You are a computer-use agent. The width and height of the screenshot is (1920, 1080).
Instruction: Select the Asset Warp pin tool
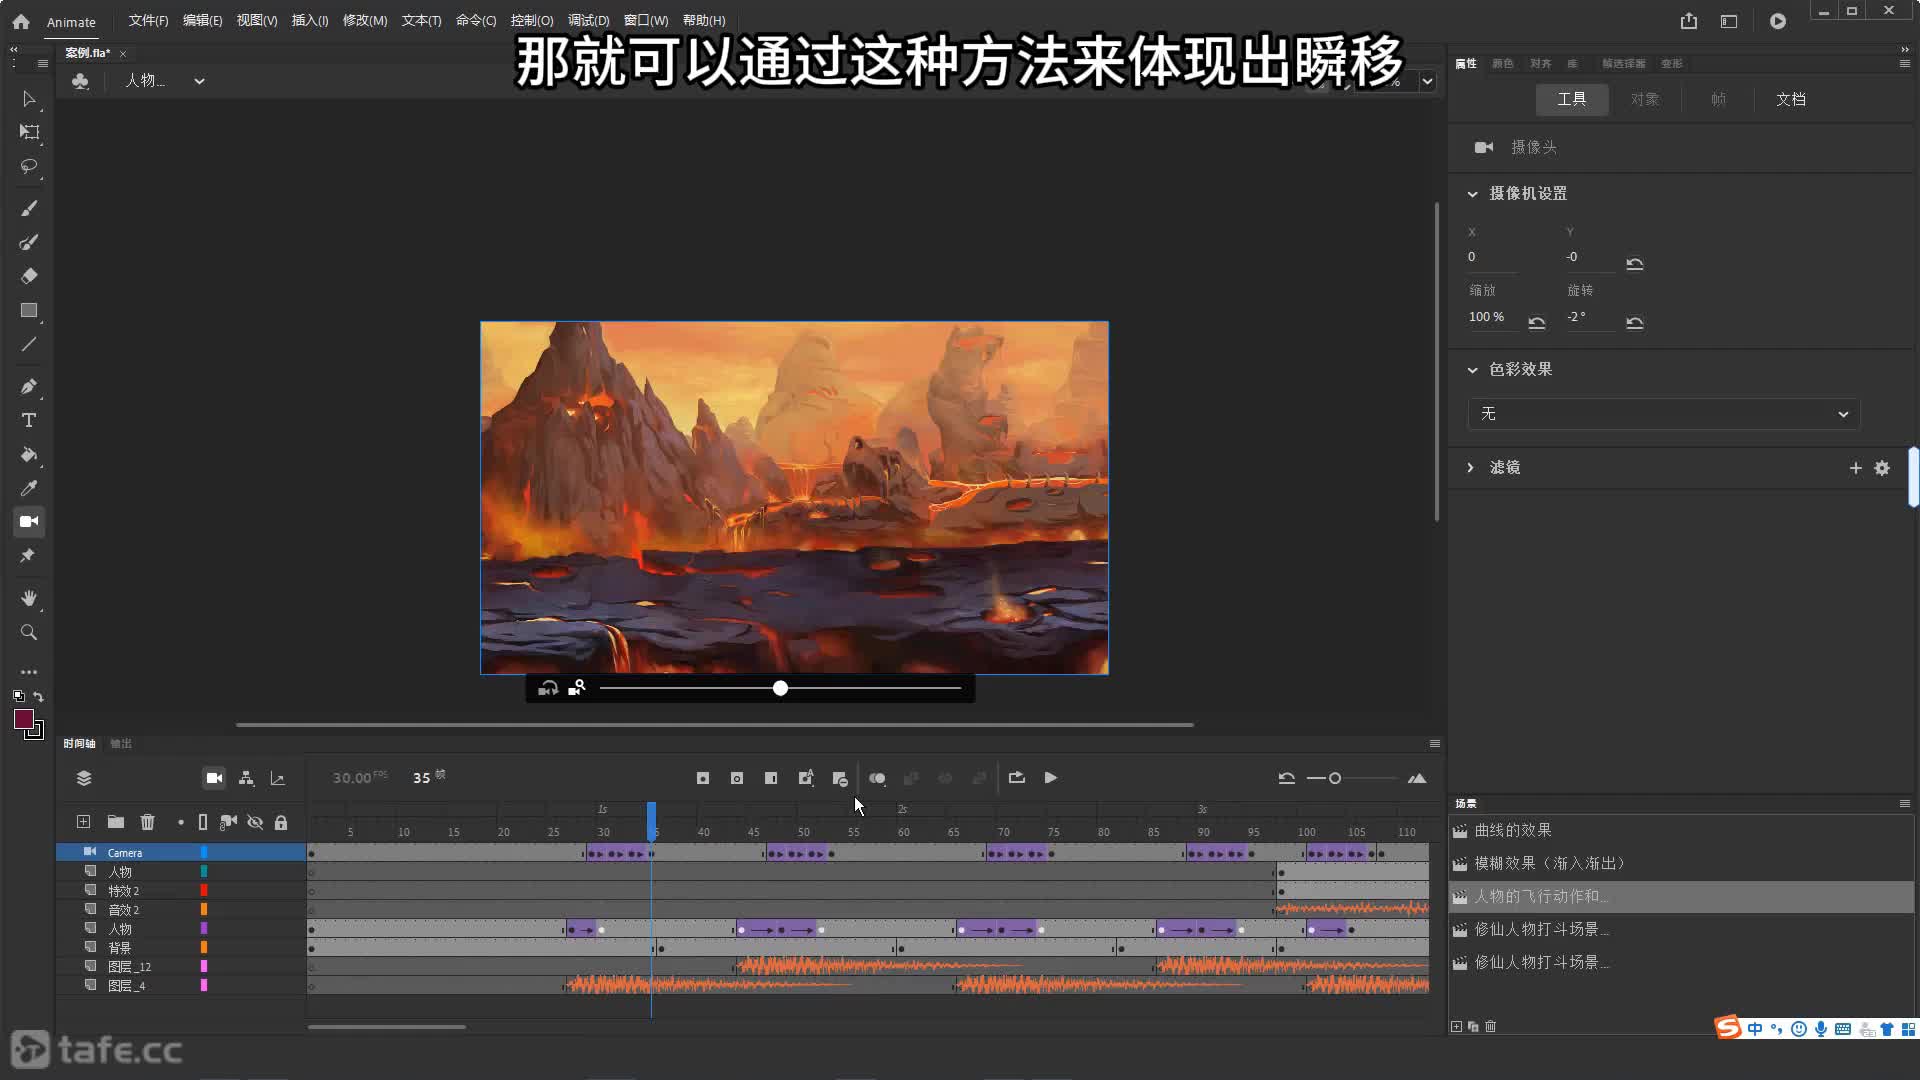click(29, 555)
